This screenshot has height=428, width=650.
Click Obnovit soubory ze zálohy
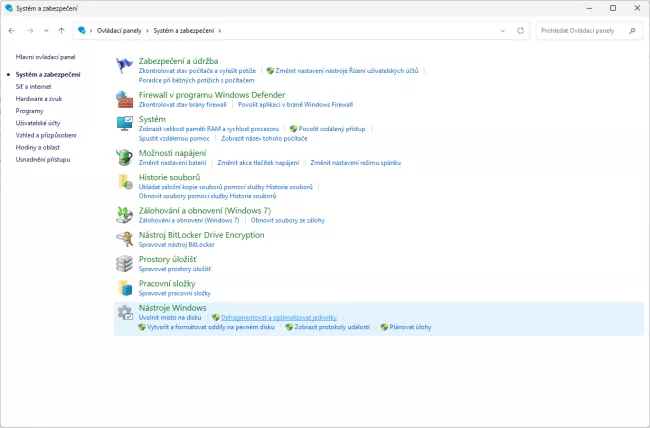click(288, 220)
